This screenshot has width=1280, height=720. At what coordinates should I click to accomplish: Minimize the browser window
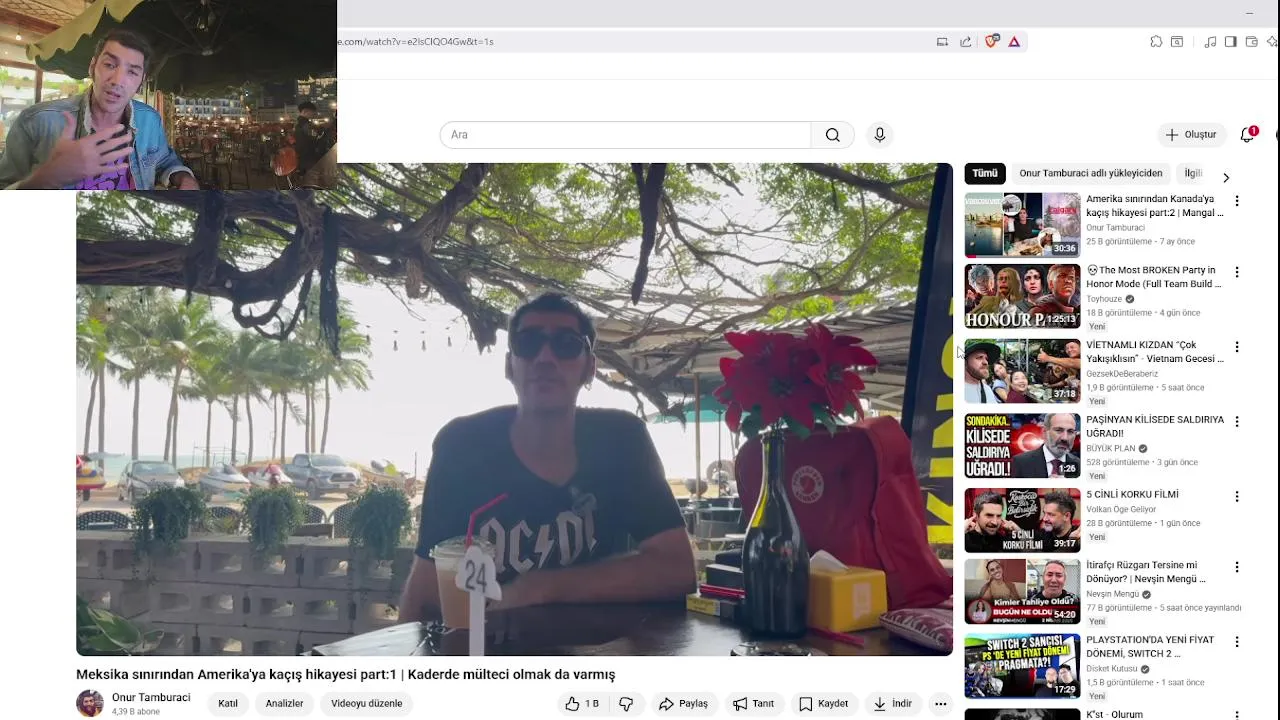(x=1249, y=13)
